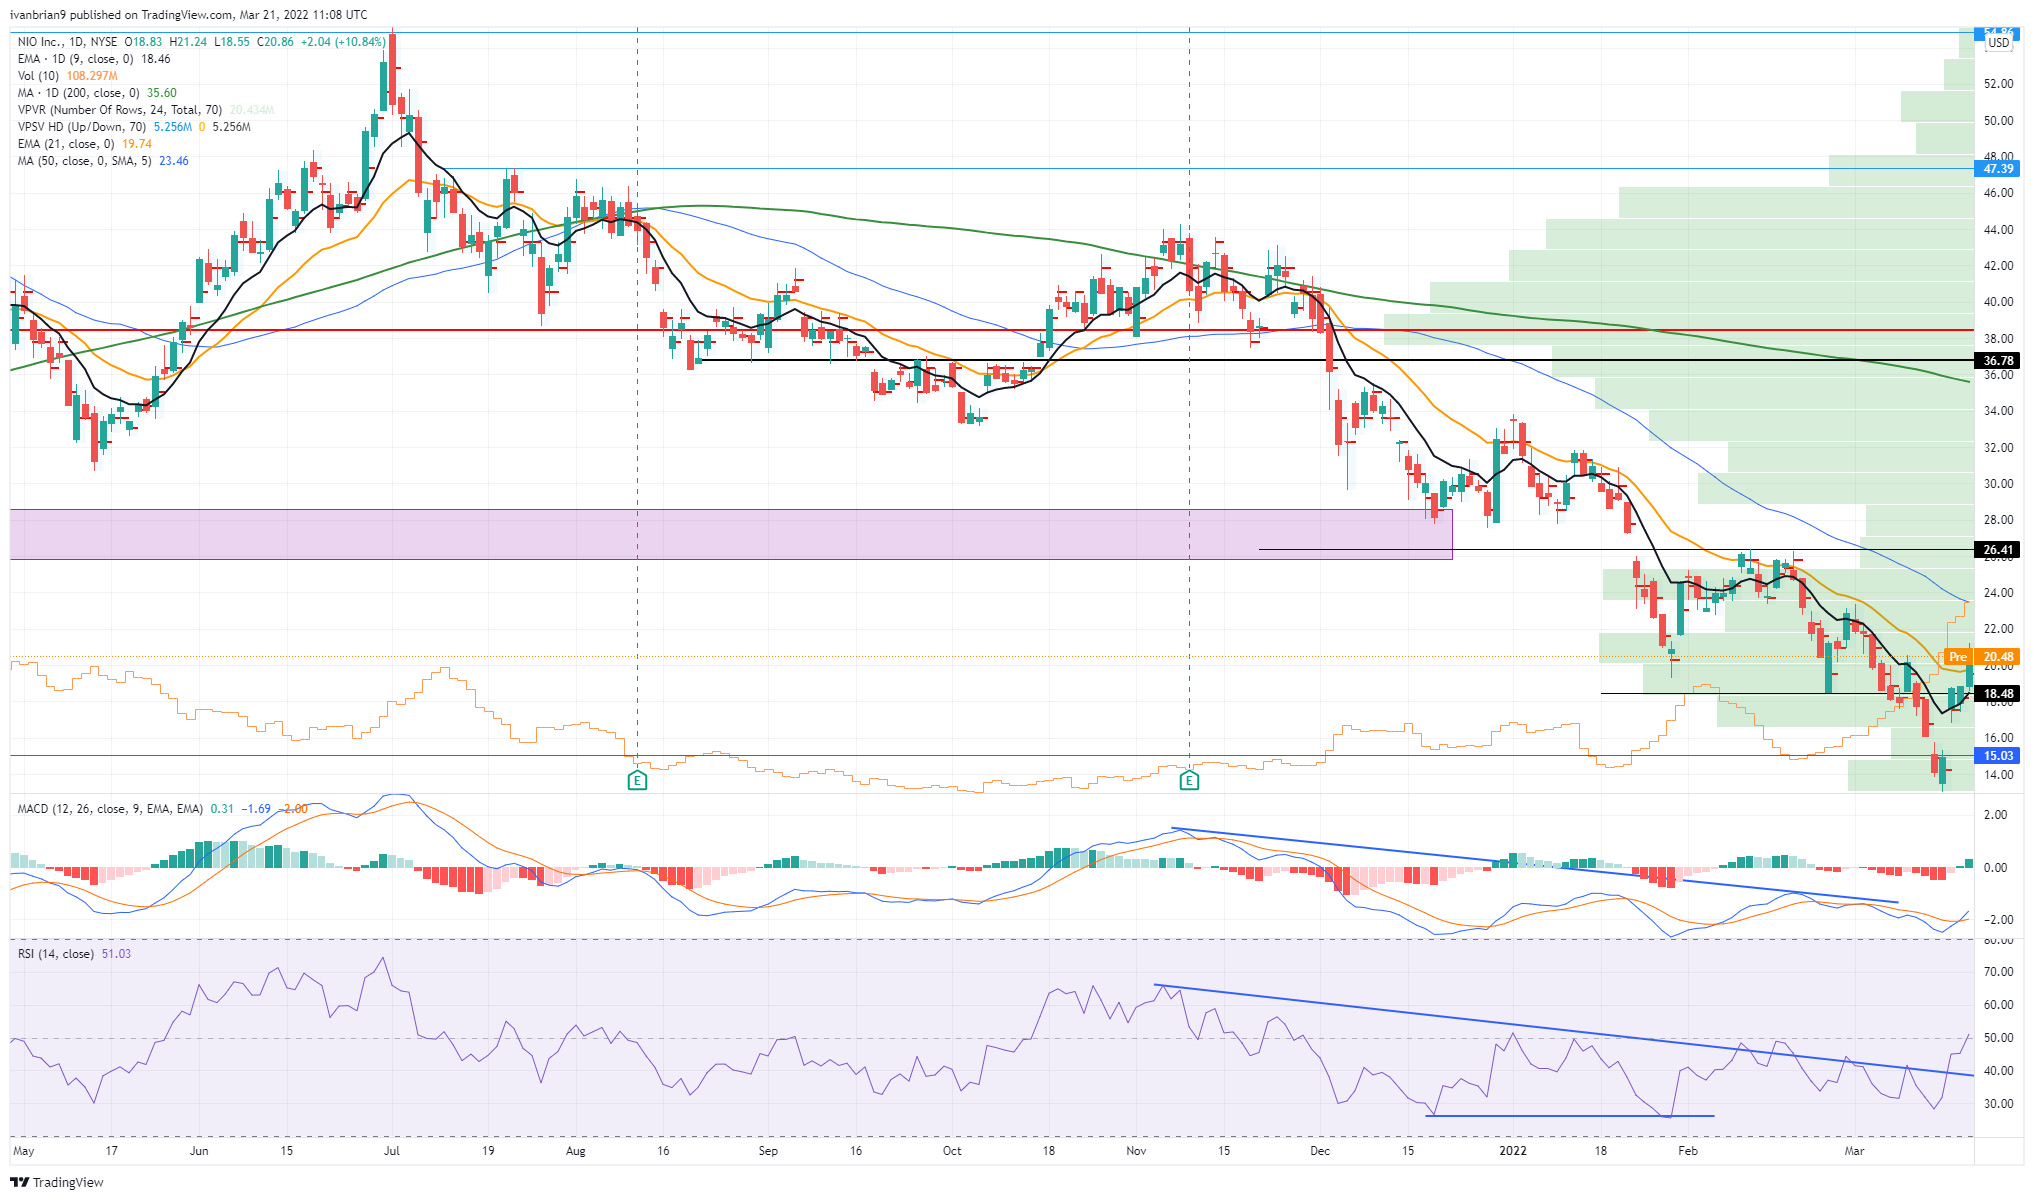Click the black 26.41 price label
Image resolution: width=2034 pixels, height=1200 pixels.
1998,550
